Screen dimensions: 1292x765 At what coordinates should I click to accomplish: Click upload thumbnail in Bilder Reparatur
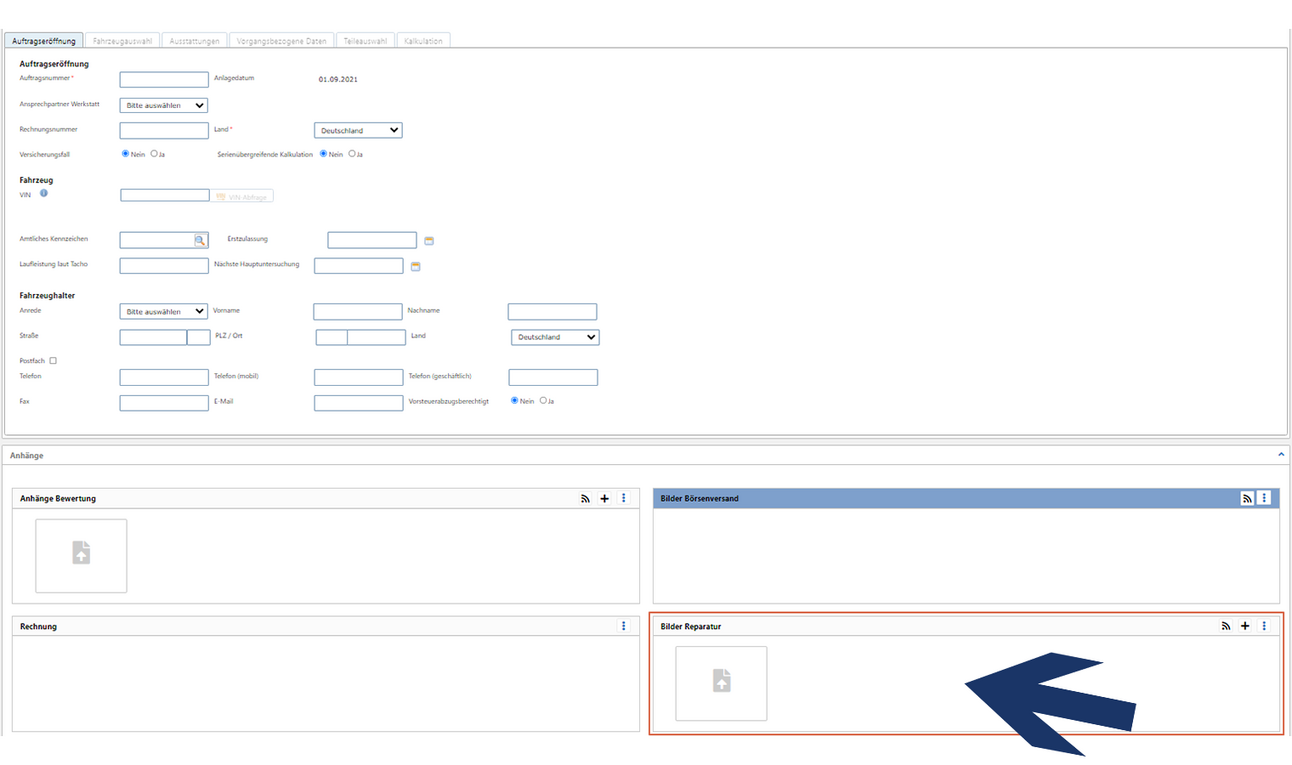(x=721, y=683)
